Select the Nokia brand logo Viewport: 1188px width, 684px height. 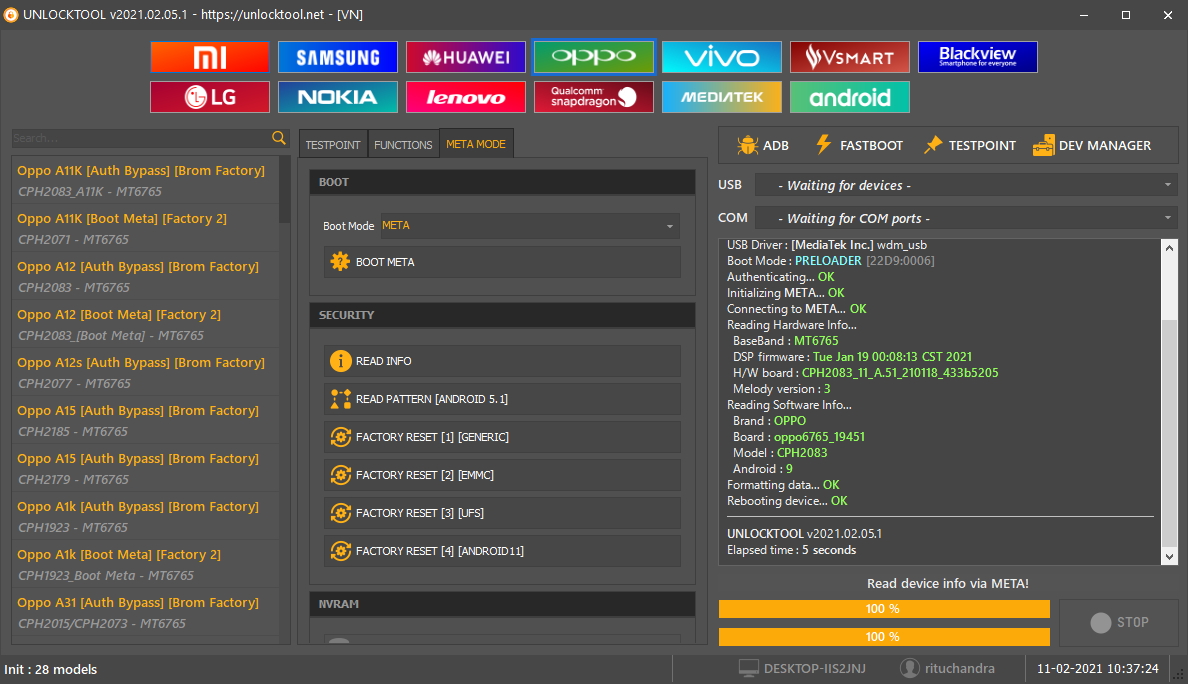(338, 97)
